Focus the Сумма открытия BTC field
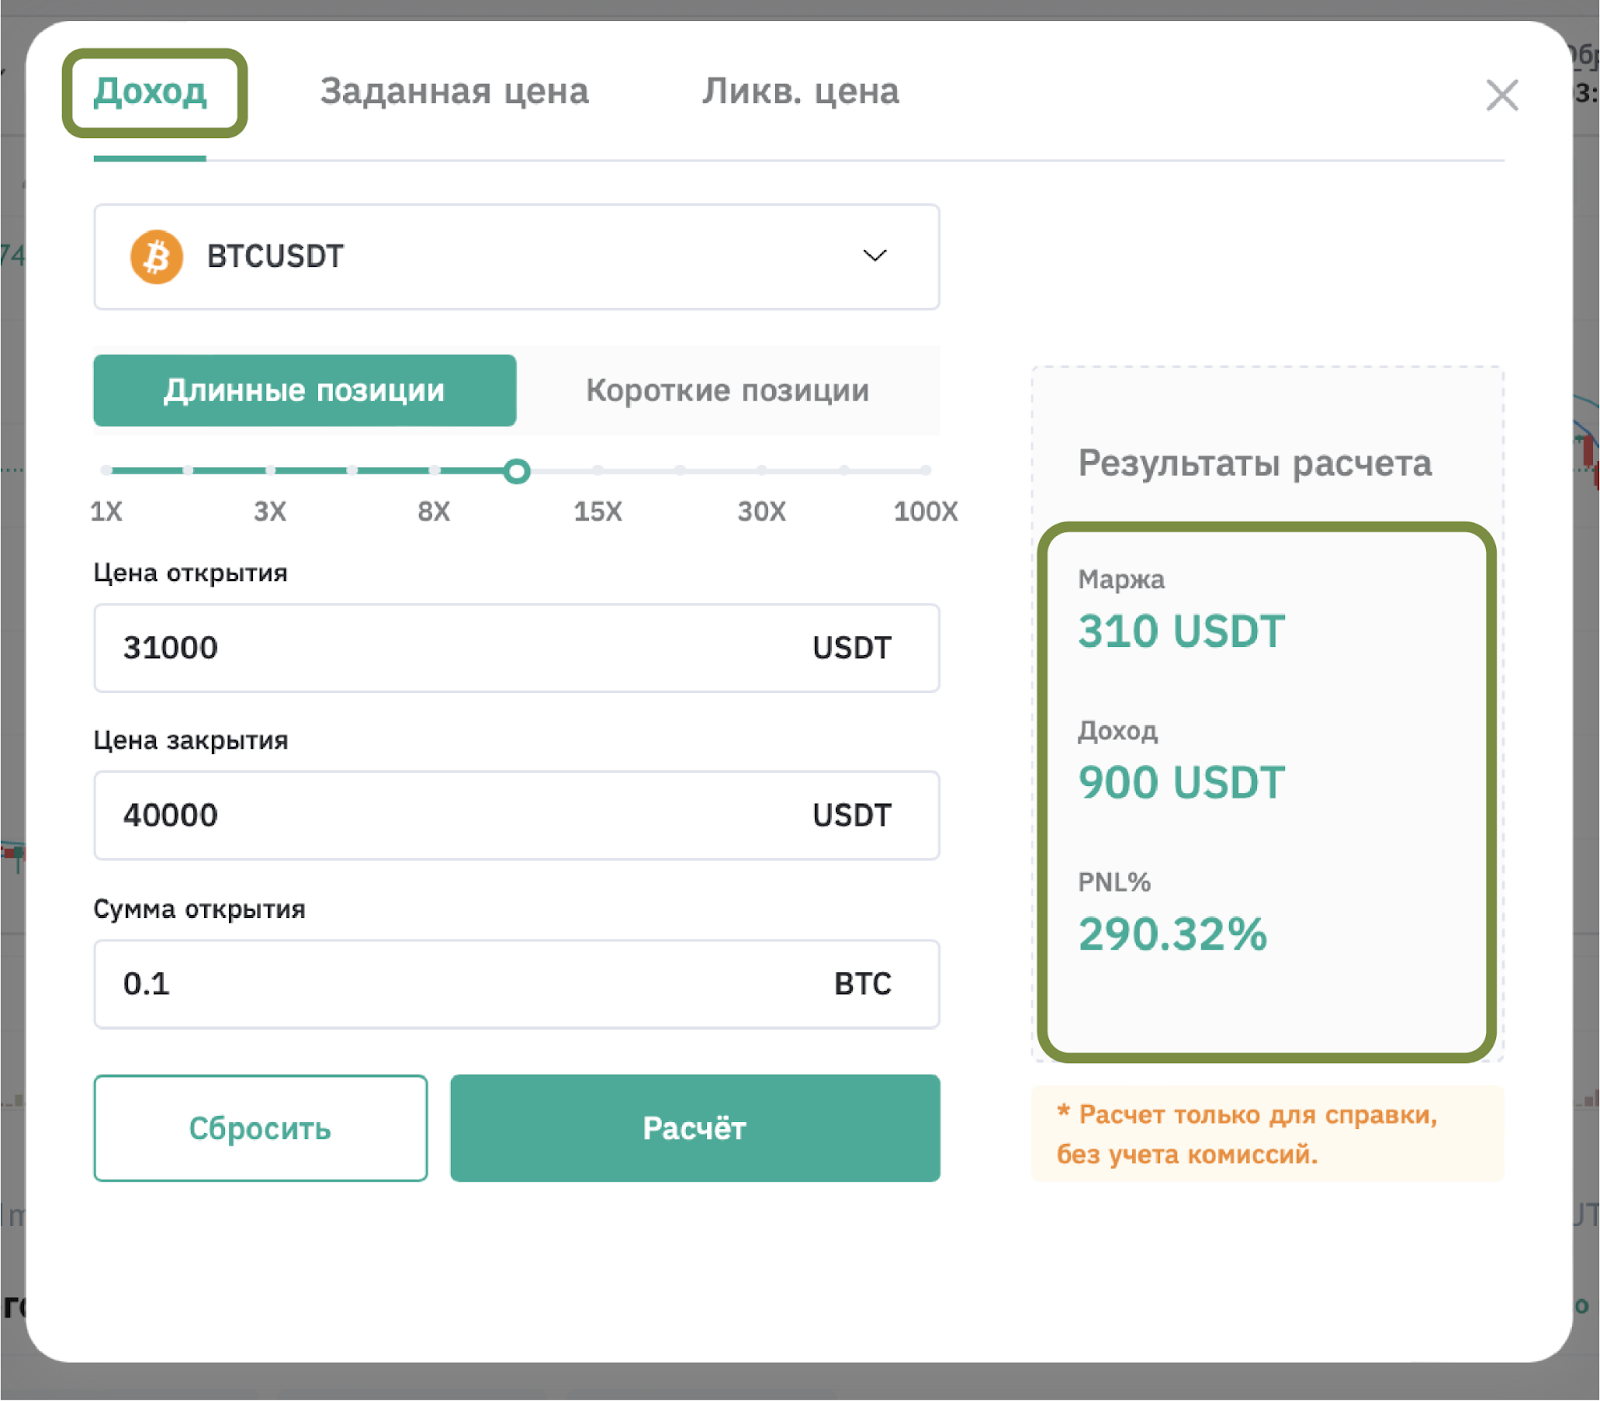This screenshot has height=1401, width=1600. (516, 984)
